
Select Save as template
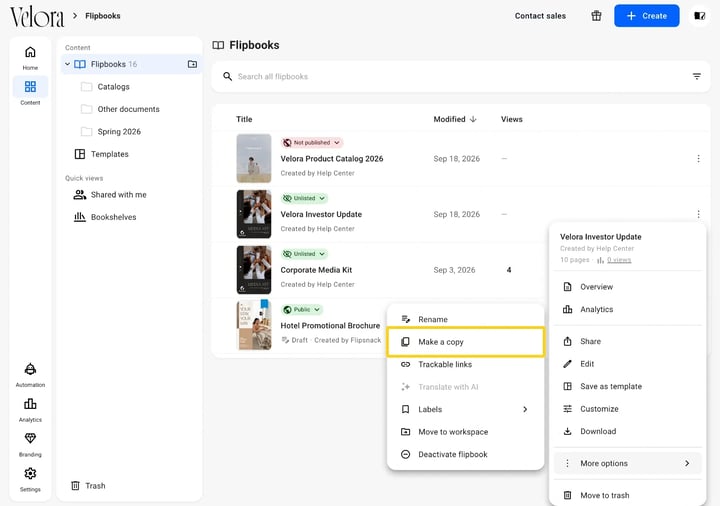pos(628,387)
